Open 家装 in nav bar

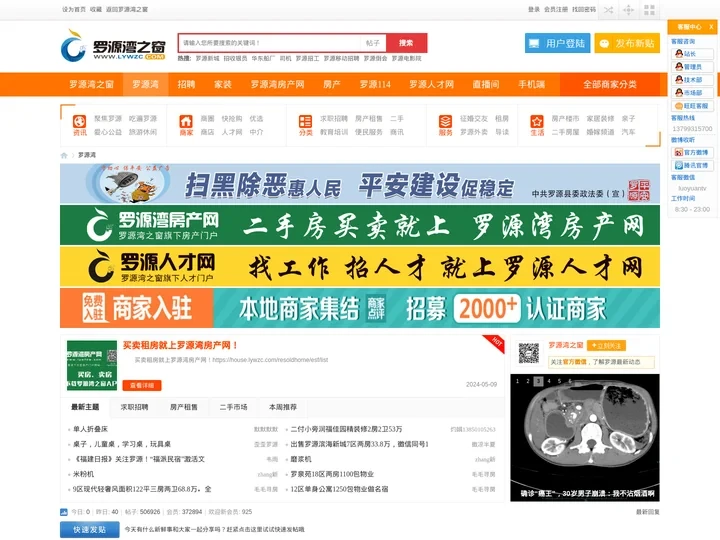[x=223, y=84]
